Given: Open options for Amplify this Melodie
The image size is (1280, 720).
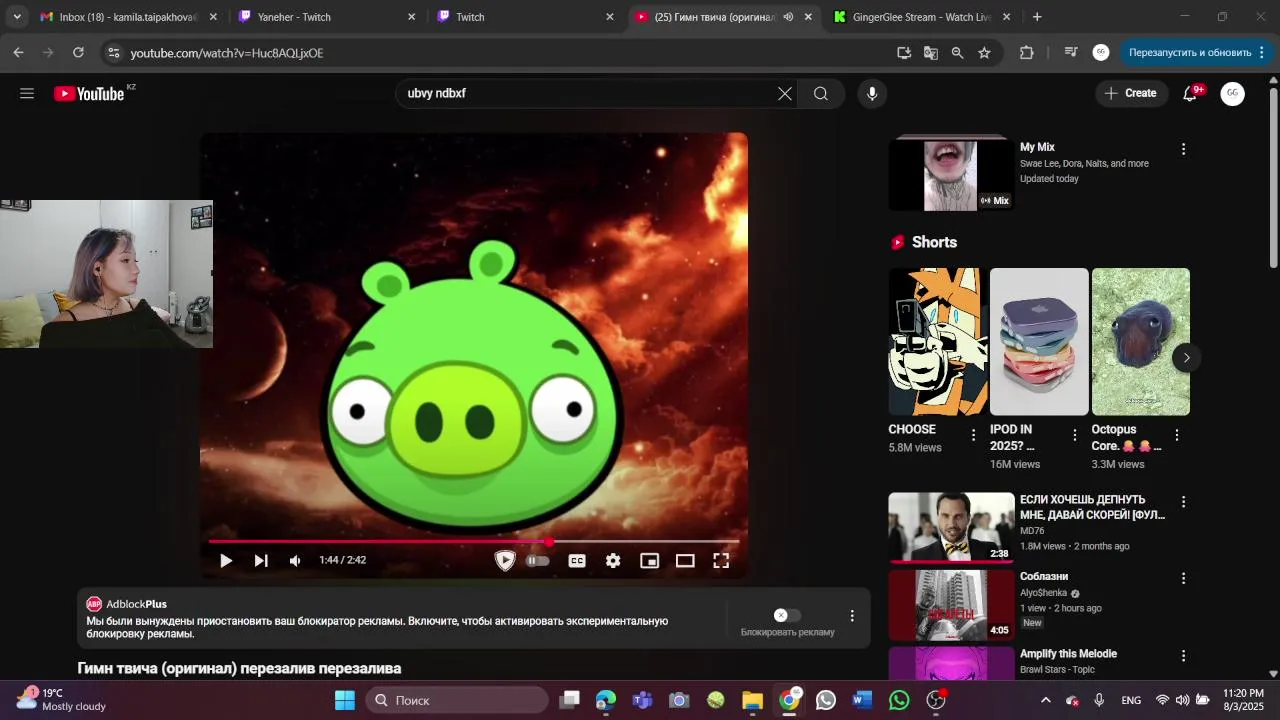Looking at the screenshot, I should tap(1184, 656).
